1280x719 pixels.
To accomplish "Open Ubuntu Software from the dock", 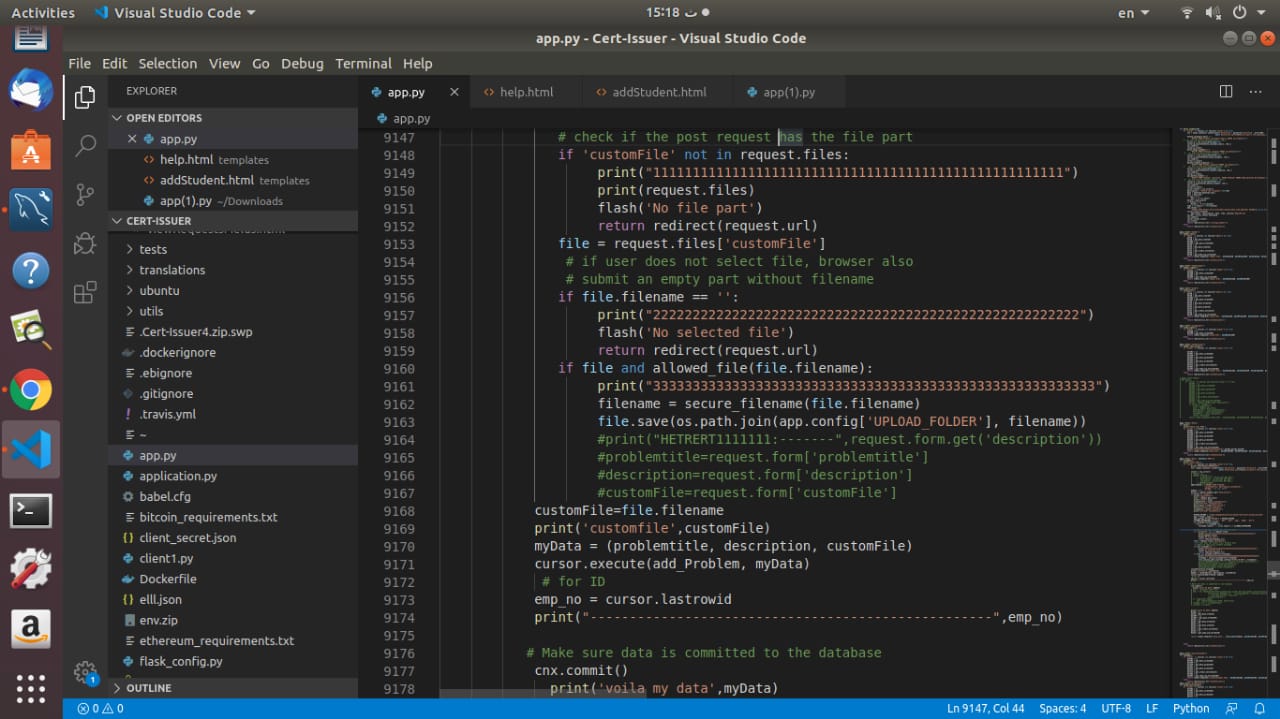I will pos(31,151).
